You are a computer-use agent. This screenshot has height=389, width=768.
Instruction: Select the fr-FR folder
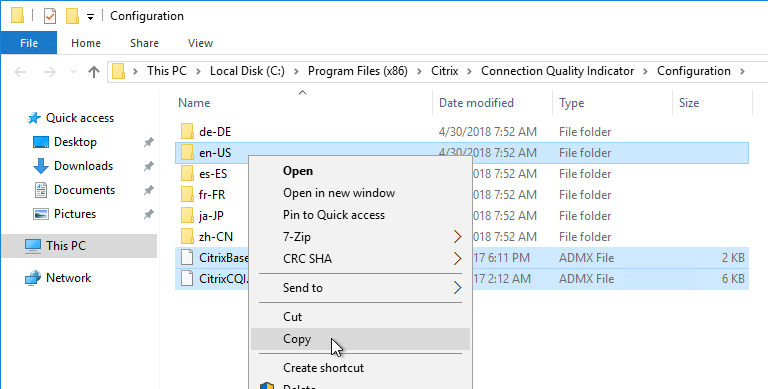click(x=212, y=195)
